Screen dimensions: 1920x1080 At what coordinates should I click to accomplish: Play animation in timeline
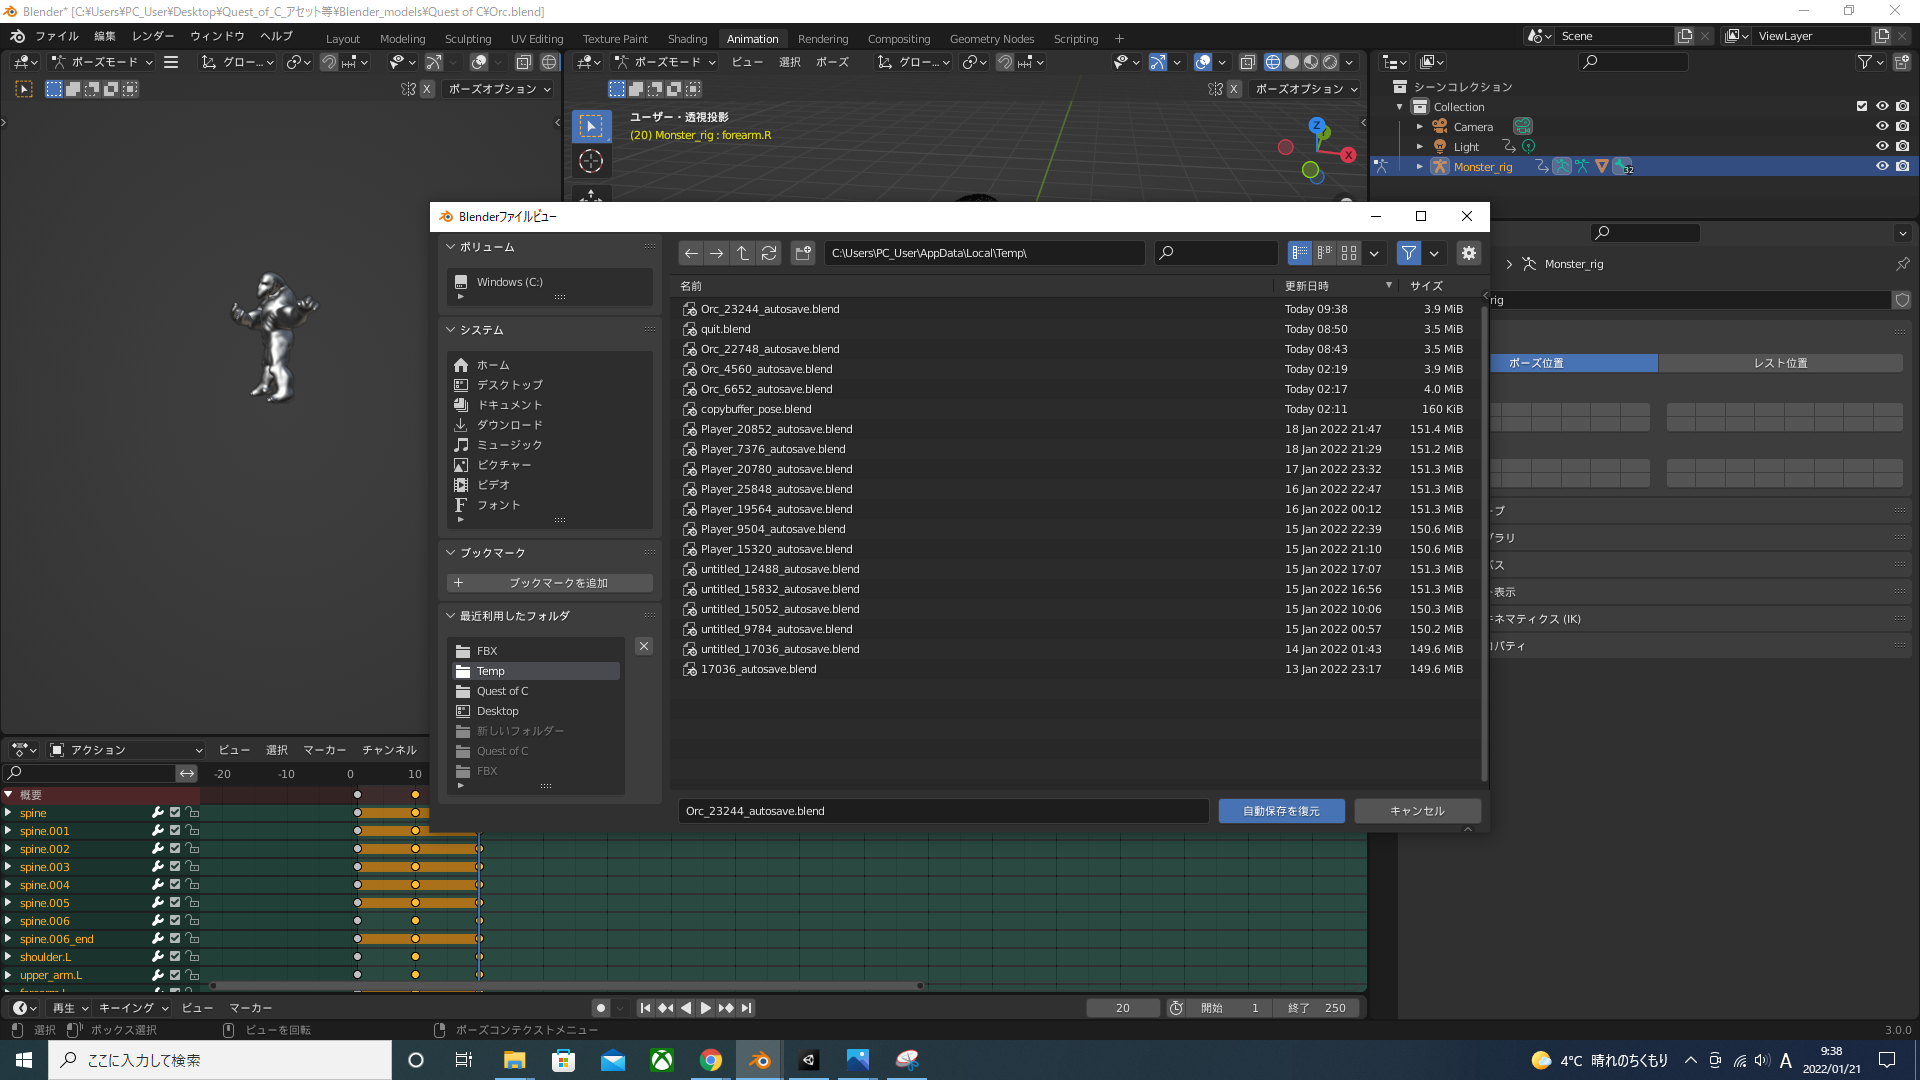pyautogui.click(x=706, y=1008)
